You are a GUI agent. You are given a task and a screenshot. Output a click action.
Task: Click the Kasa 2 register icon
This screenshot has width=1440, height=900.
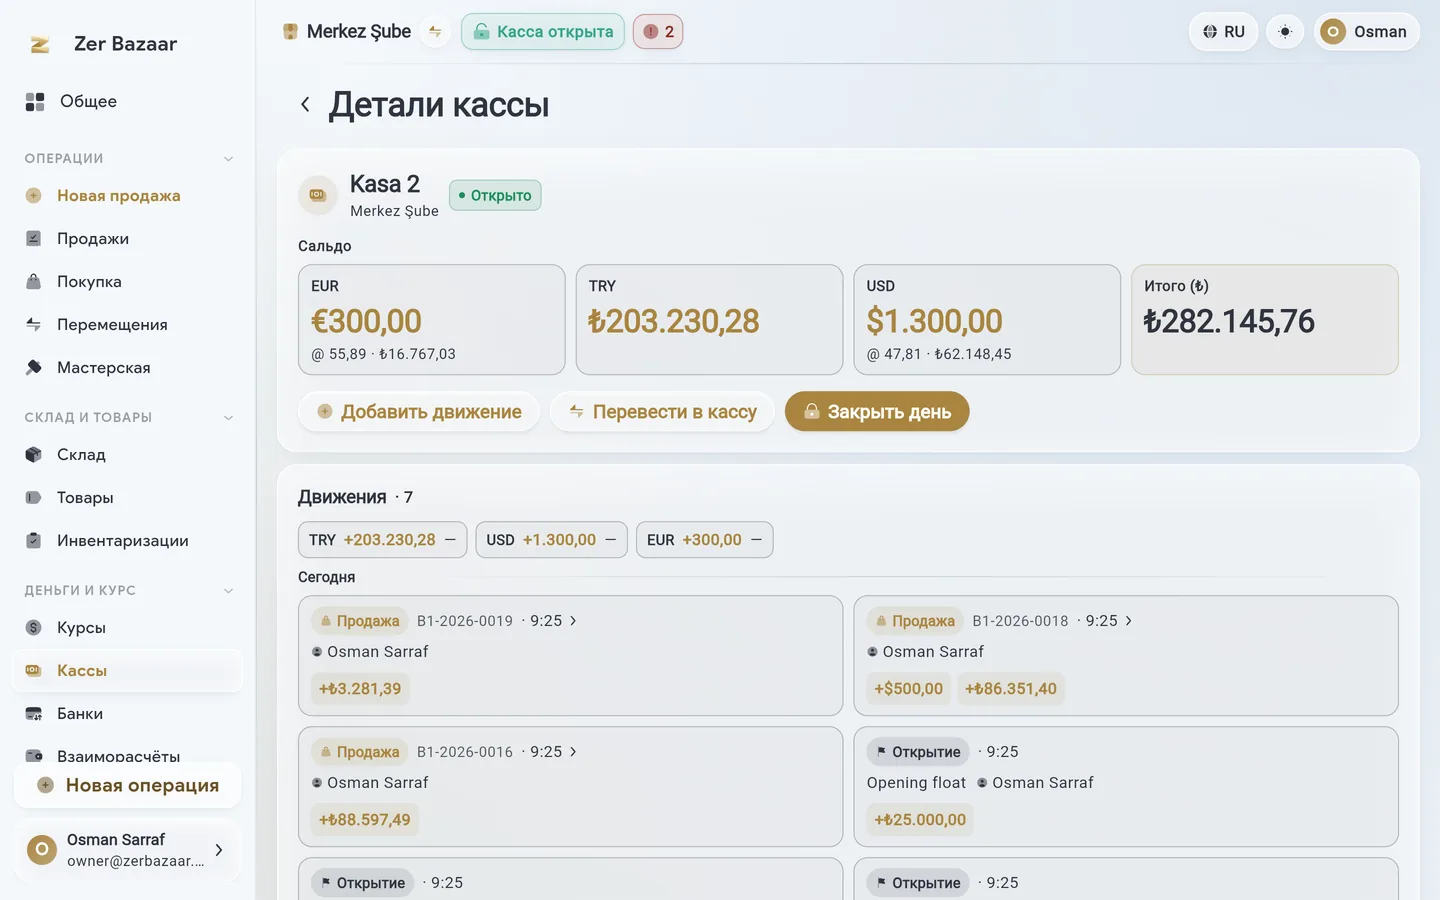coord(318,195)
